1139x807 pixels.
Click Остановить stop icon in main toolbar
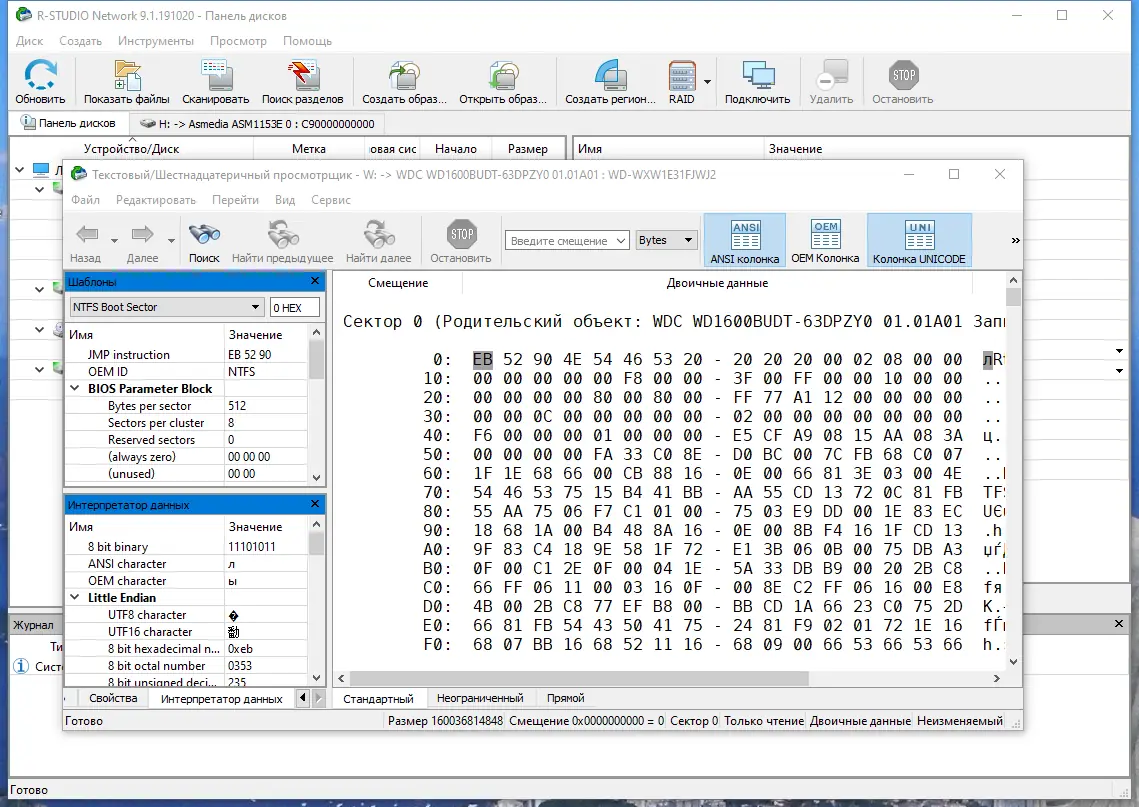pyautogui.click(x=903, y=76)
